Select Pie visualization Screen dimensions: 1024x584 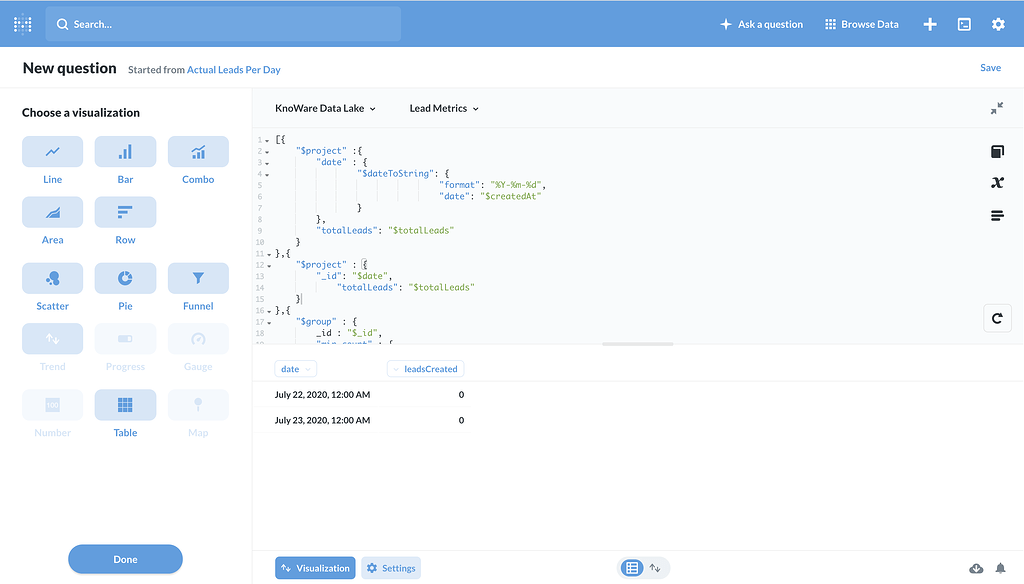point(125,278)
